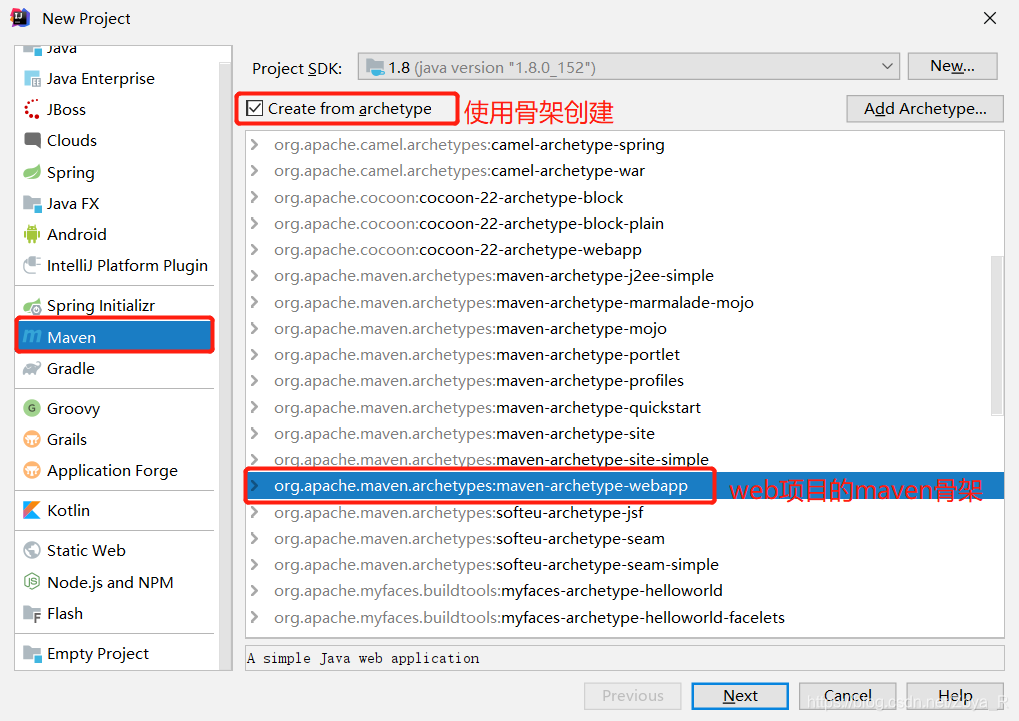Select myfaces-archetype-helloworld-facelets row

[625, 617]
